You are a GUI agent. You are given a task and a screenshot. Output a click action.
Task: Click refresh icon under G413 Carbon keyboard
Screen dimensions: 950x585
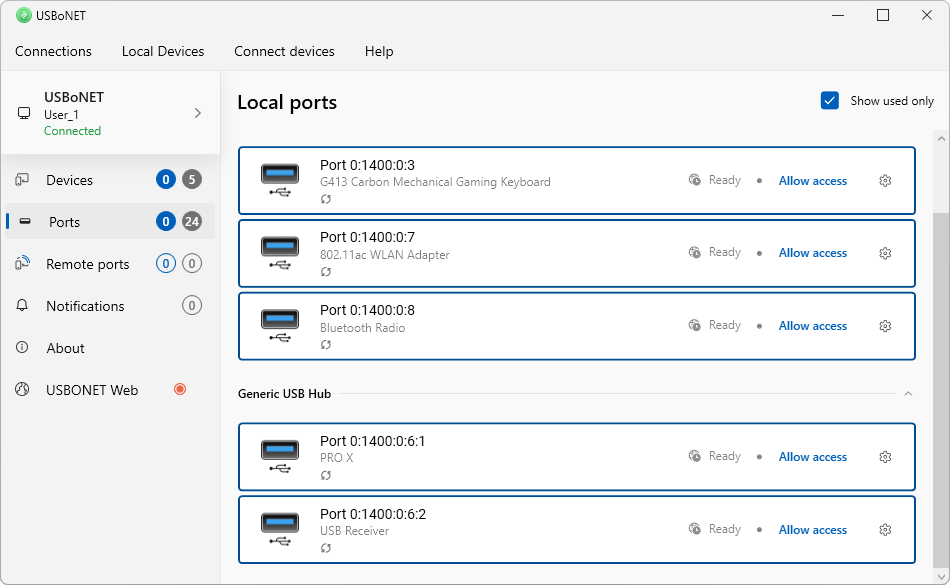tap(326, 200)
